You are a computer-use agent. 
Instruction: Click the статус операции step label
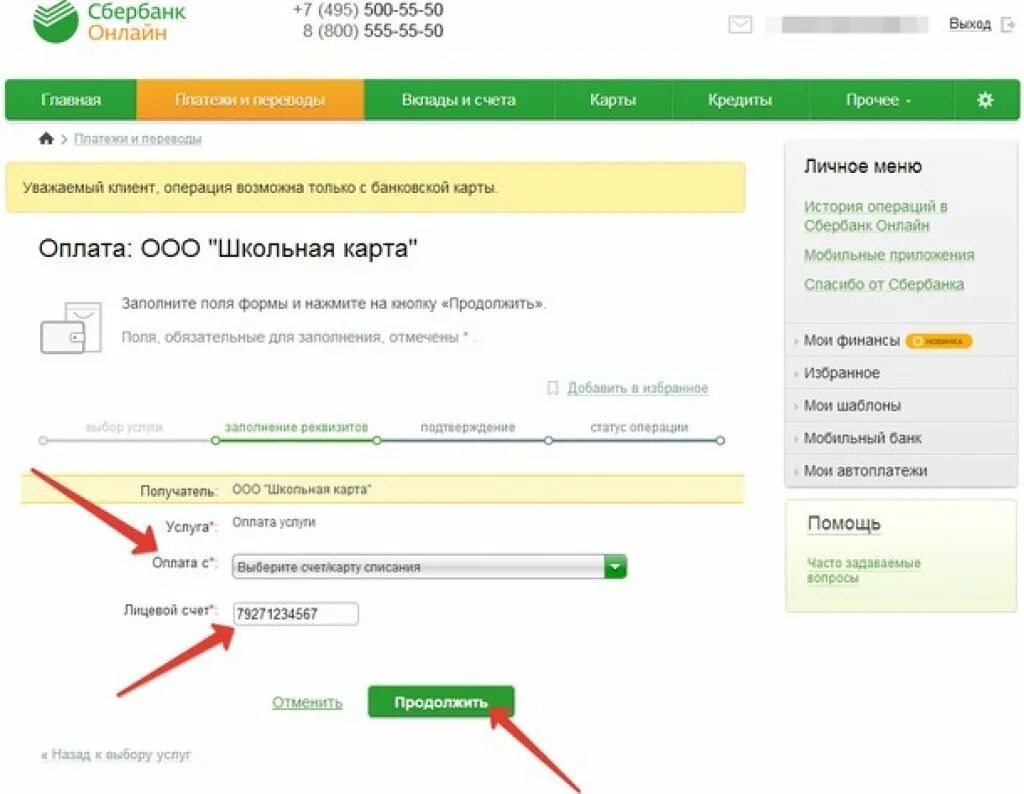click(x=639, y=427)
